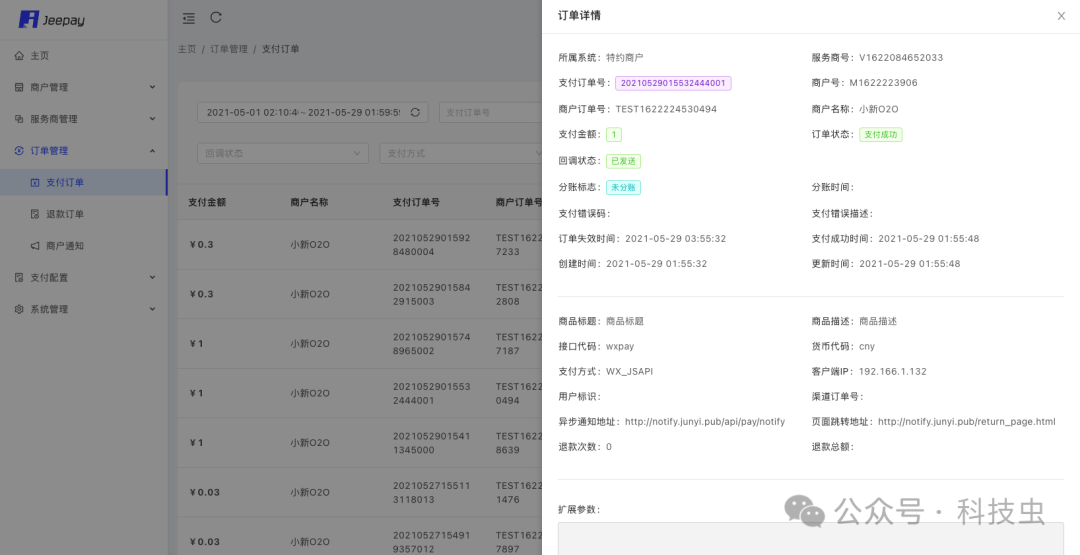Image resolution: width=1080 pixels, height=555 pixels.
Task: Click the 已发送 callback status tag
Action: click(x=623, y=161)
